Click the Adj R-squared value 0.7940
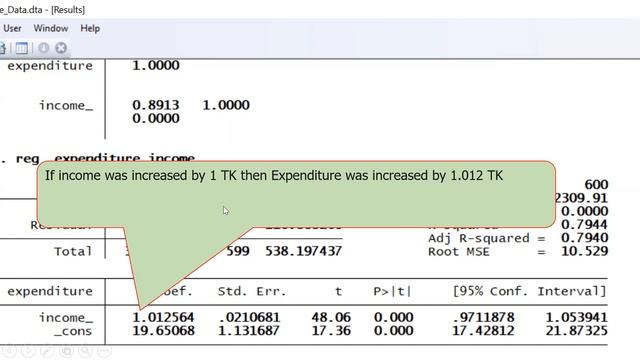The width and height of the screenshot is (640, 360). (x=584, y=238)
